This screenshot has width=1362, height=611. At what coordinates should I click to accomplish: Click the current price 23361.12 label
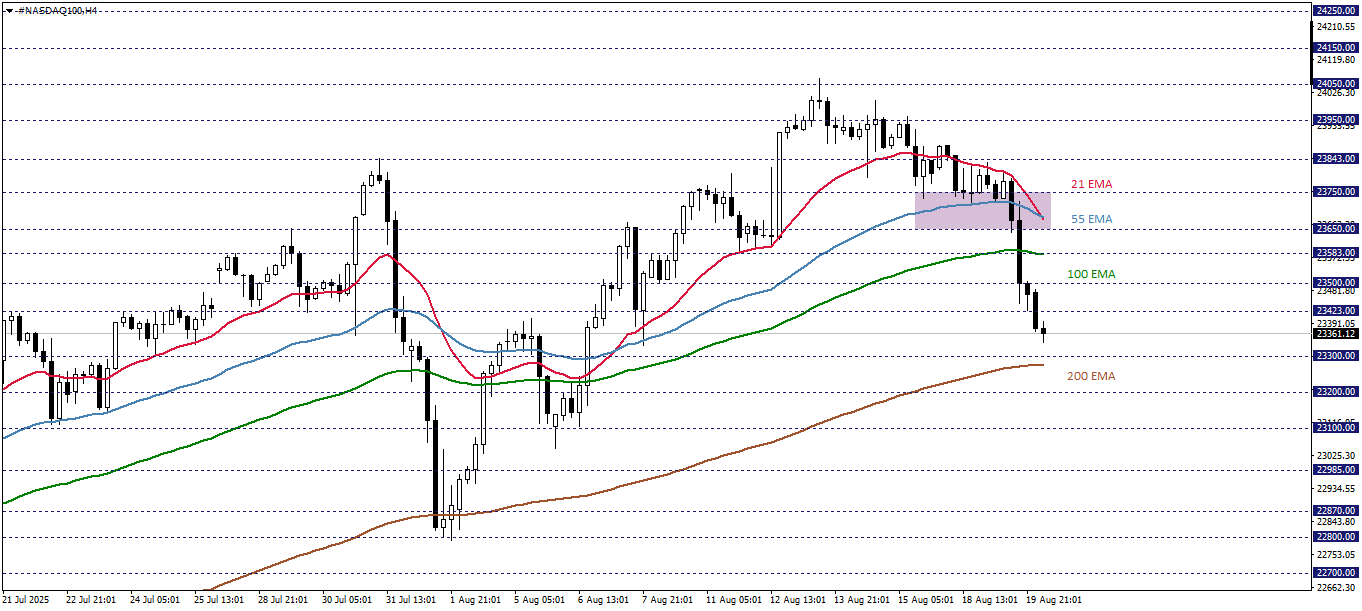[1336, 333]
